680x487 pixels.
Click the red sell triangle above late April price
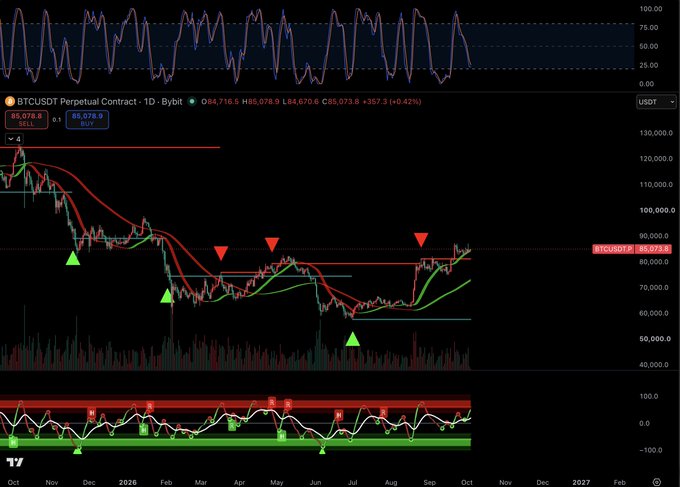click(271, 244)
